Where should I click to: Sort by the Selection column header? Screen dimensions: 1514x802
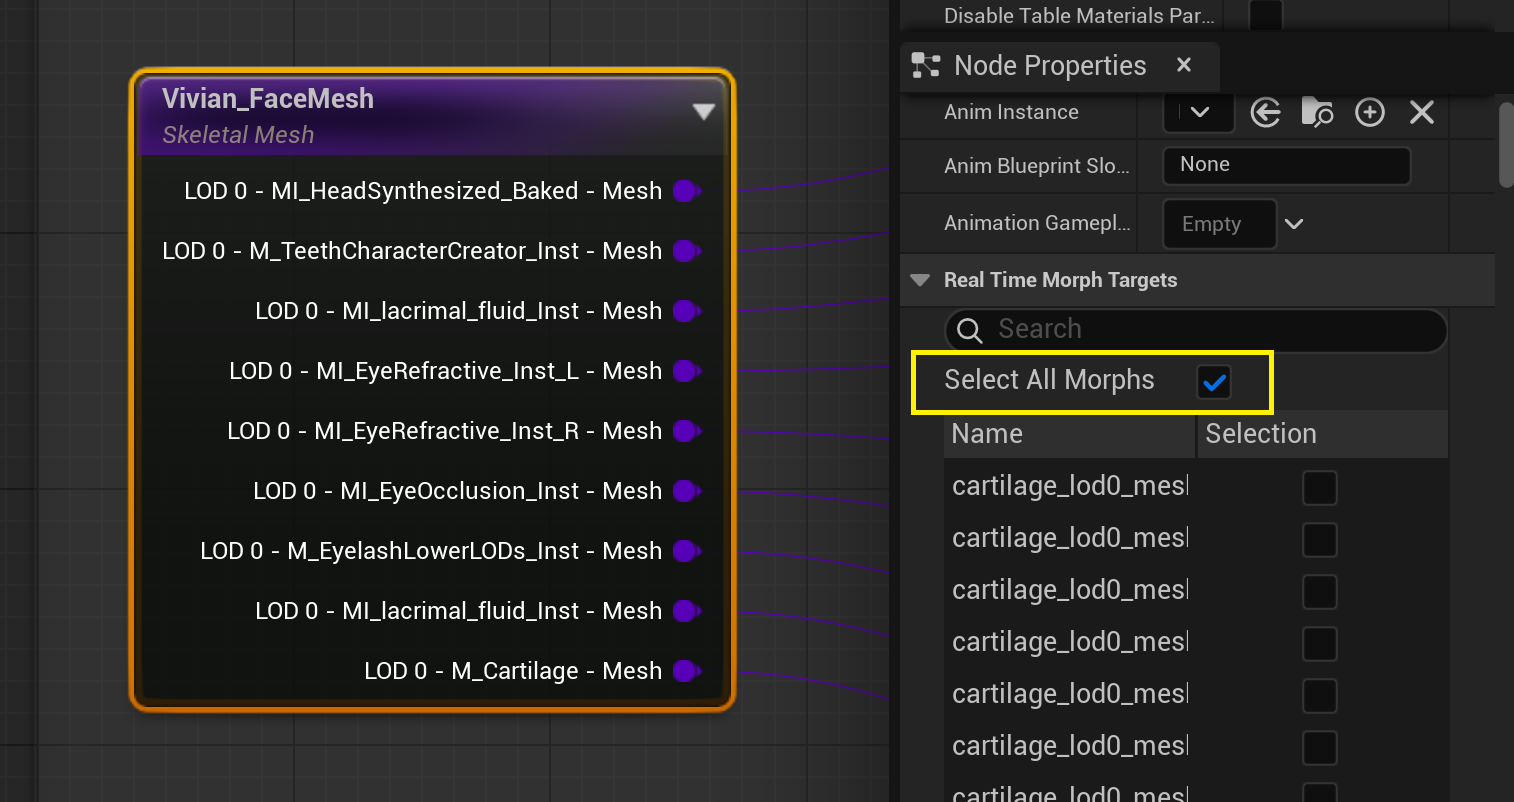pyautogui.click(x=1322, y=434)
